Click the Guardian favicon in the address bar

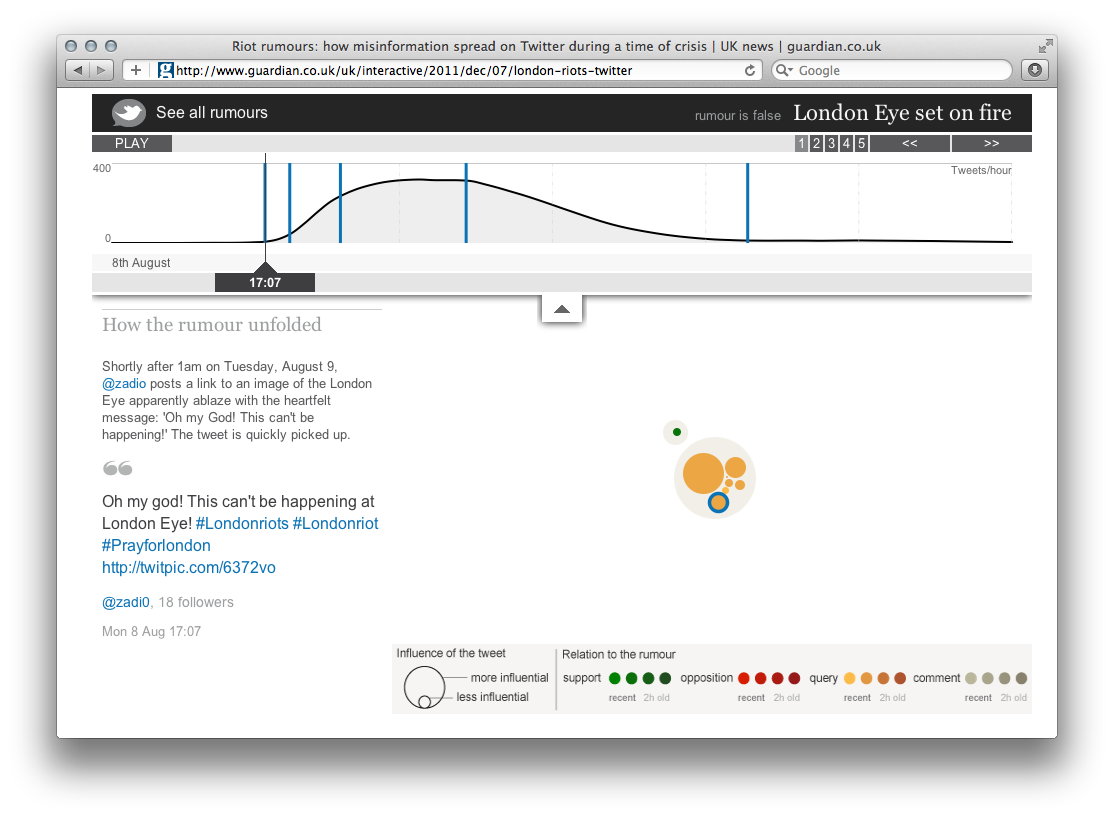(x=166, y=70)
